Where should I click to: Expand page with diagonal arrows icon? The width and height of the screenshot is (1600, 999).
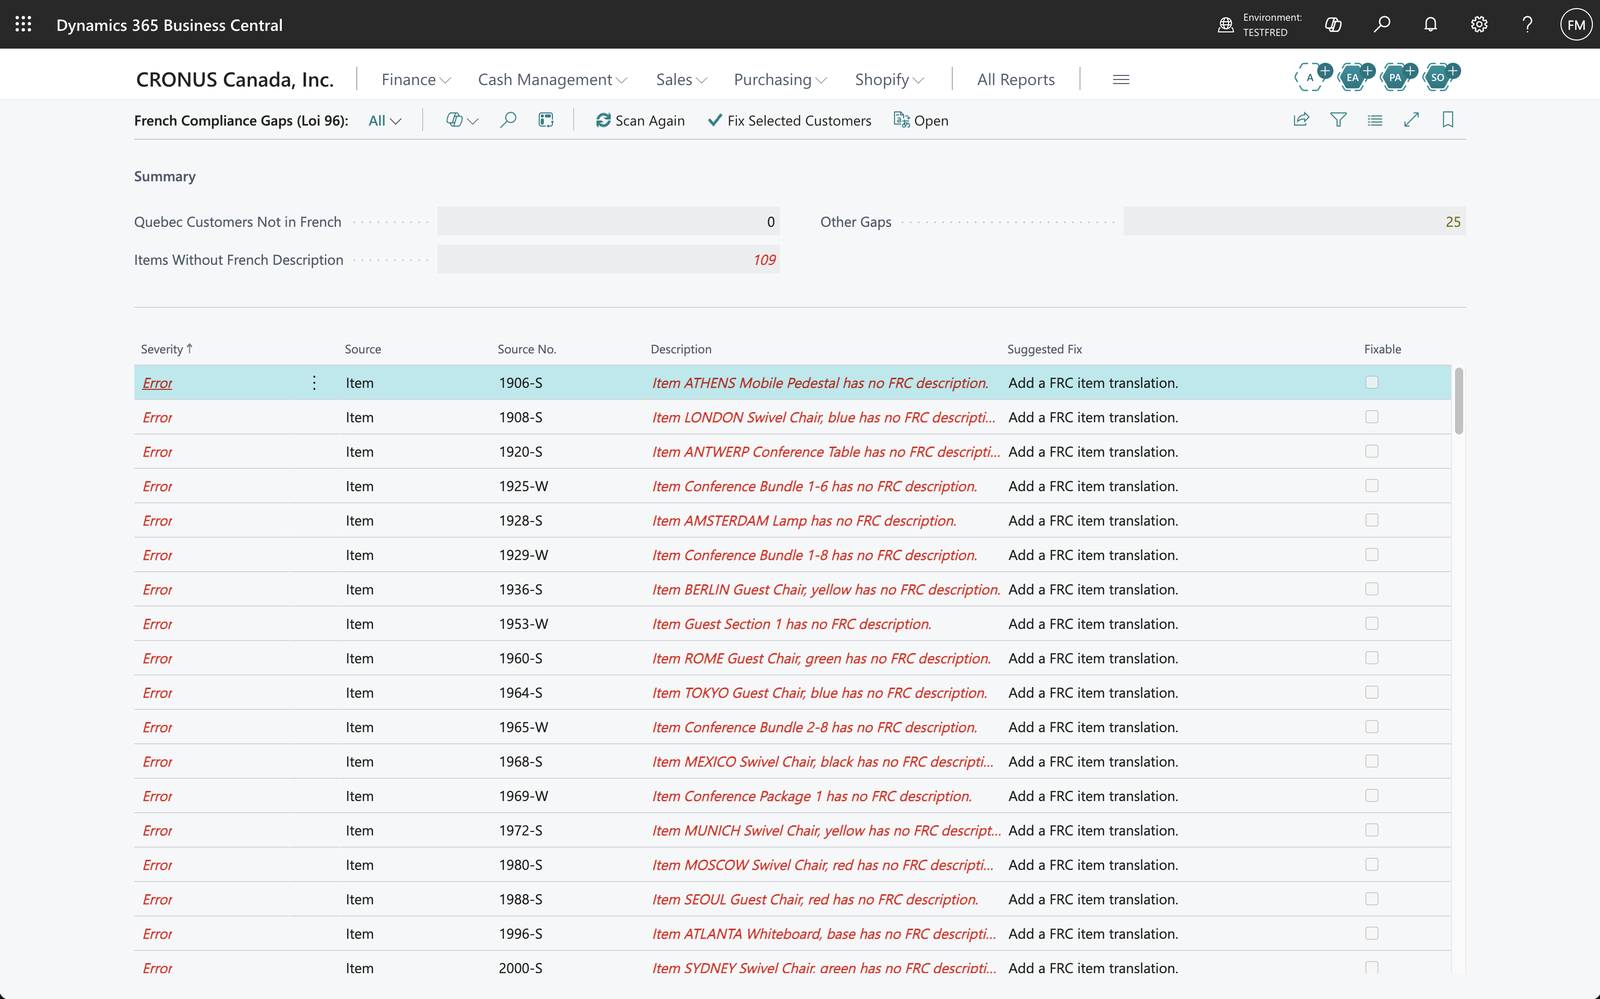coord(1412,120)
